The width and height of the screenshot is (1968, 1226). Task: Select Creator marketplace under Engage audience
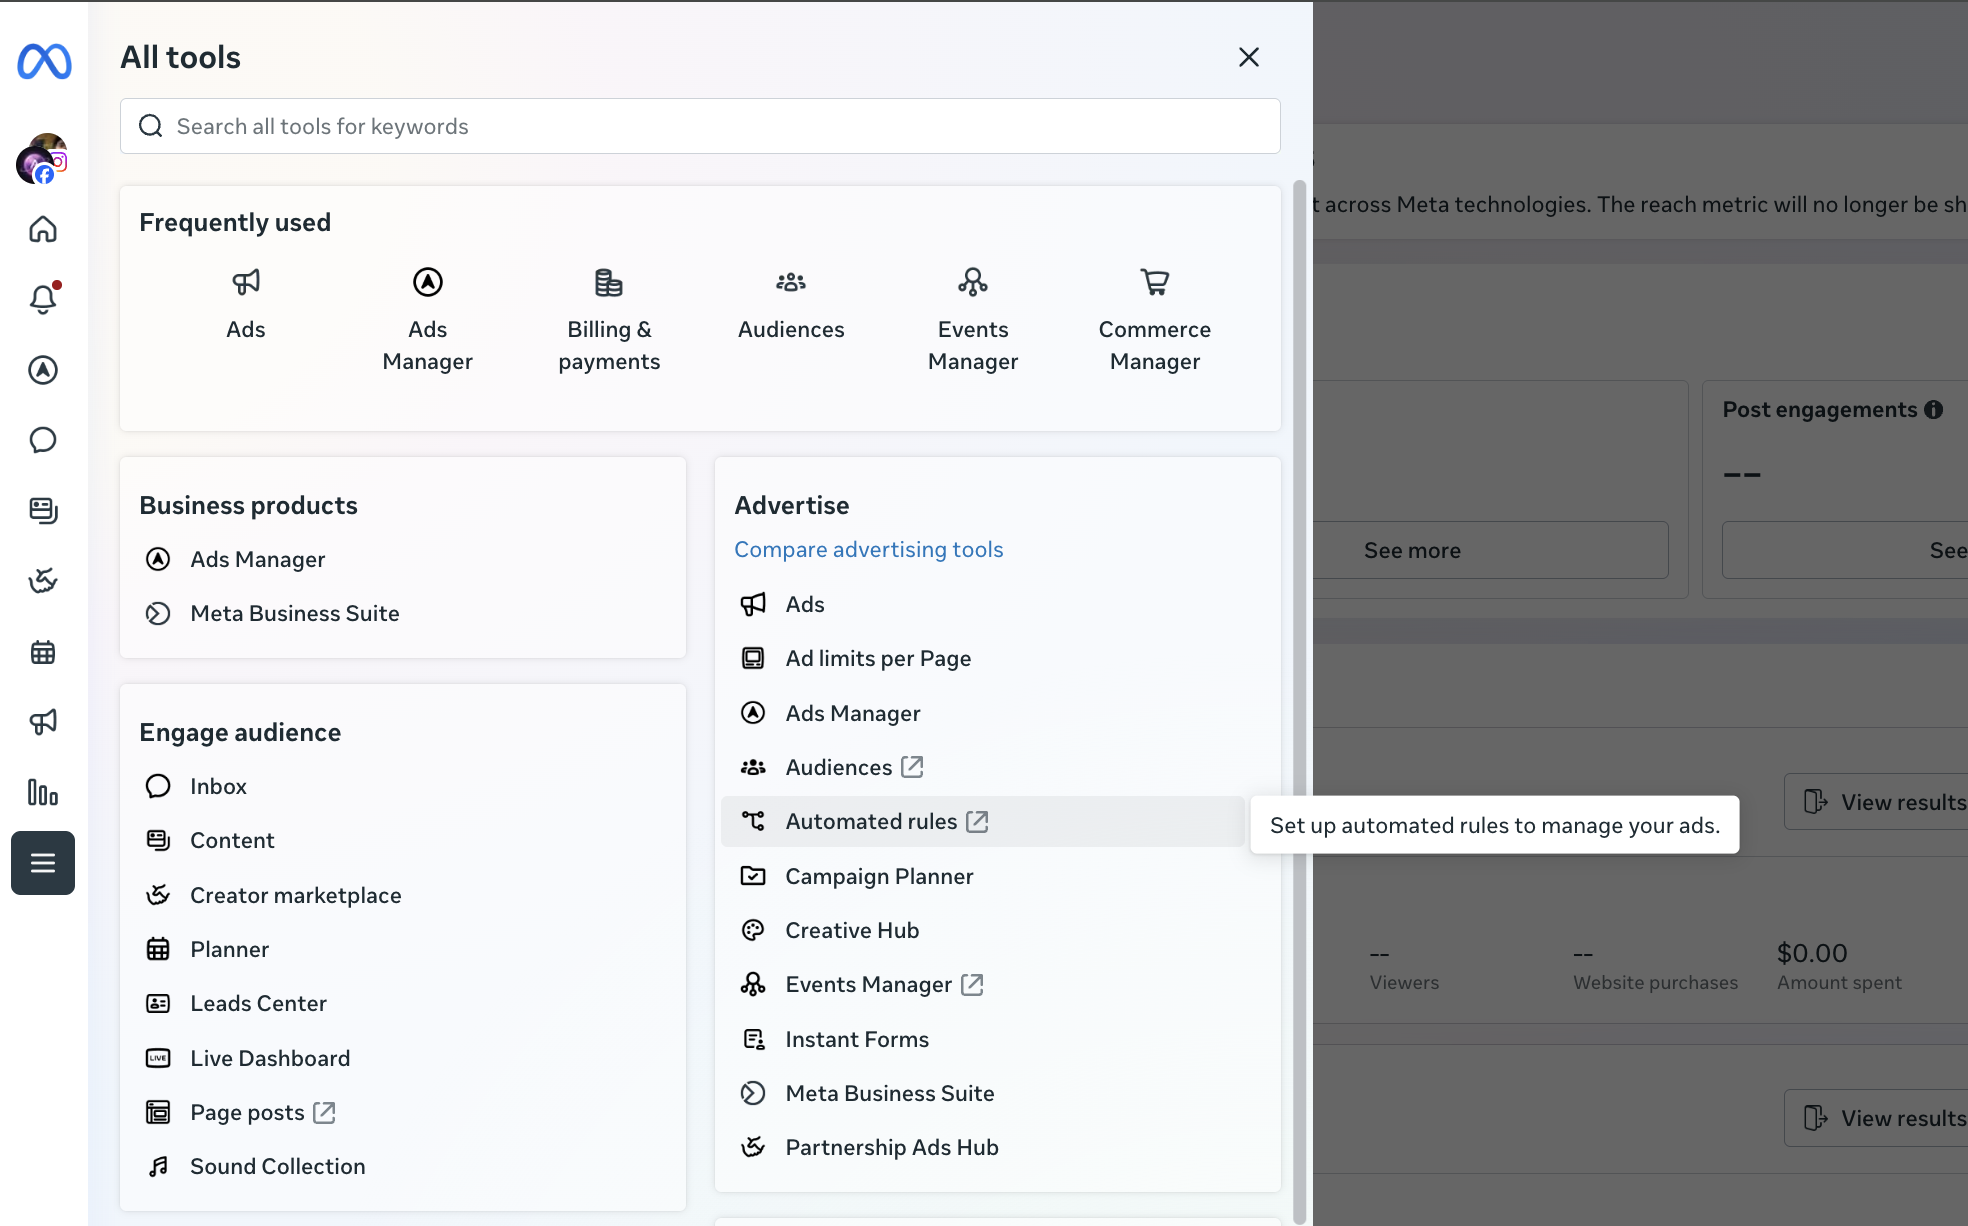pyautogui.click(x=296, y=895)
